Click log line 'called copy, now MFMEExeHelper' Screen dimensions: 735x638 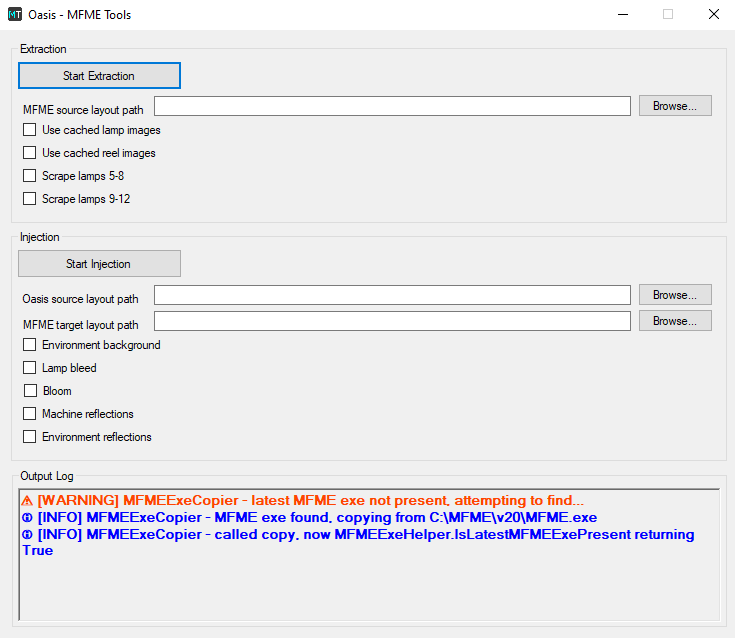[x=358, y=542]
